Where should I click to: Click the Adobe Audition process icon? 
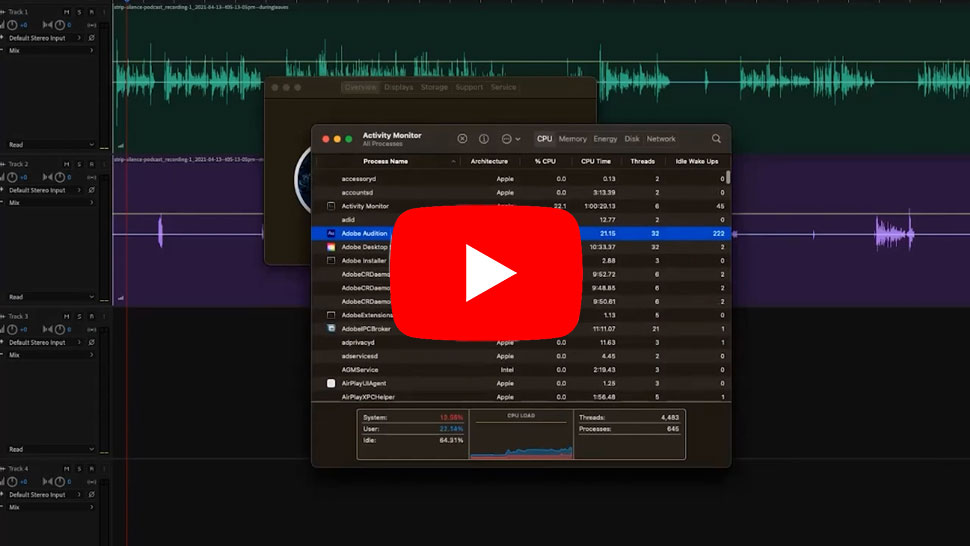pos(331,233)
